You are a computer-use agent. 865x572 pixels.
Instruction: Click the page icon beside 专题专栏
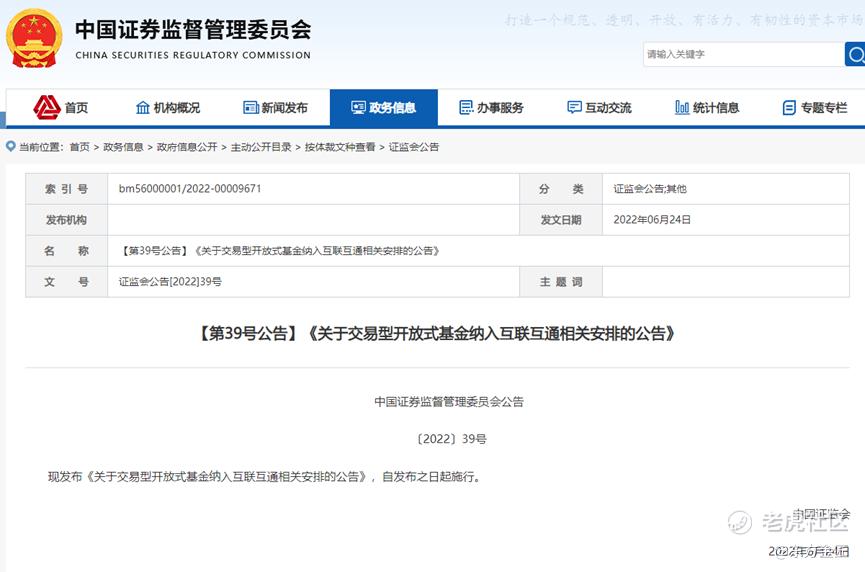(x=789, y=108)
